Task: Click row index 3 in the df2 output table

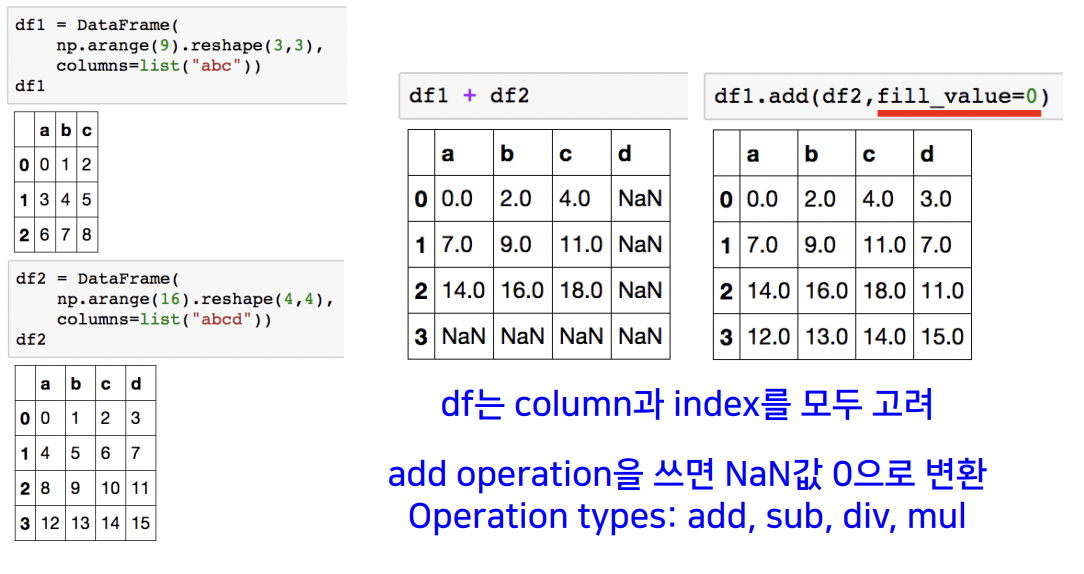Action: (x=25, y=523)
